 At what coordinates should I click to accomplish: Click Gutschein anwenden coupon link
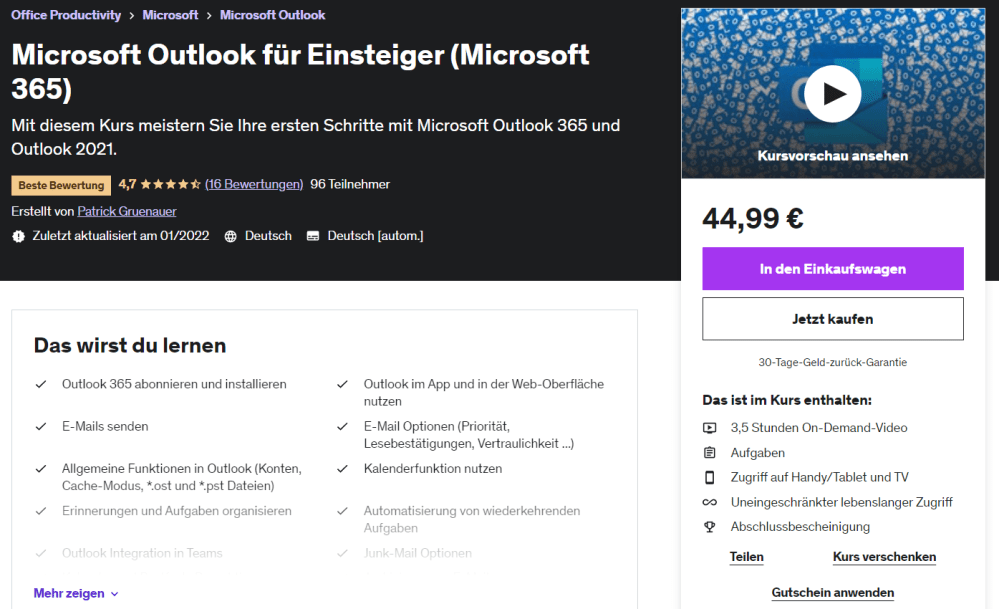coord(832,593)
